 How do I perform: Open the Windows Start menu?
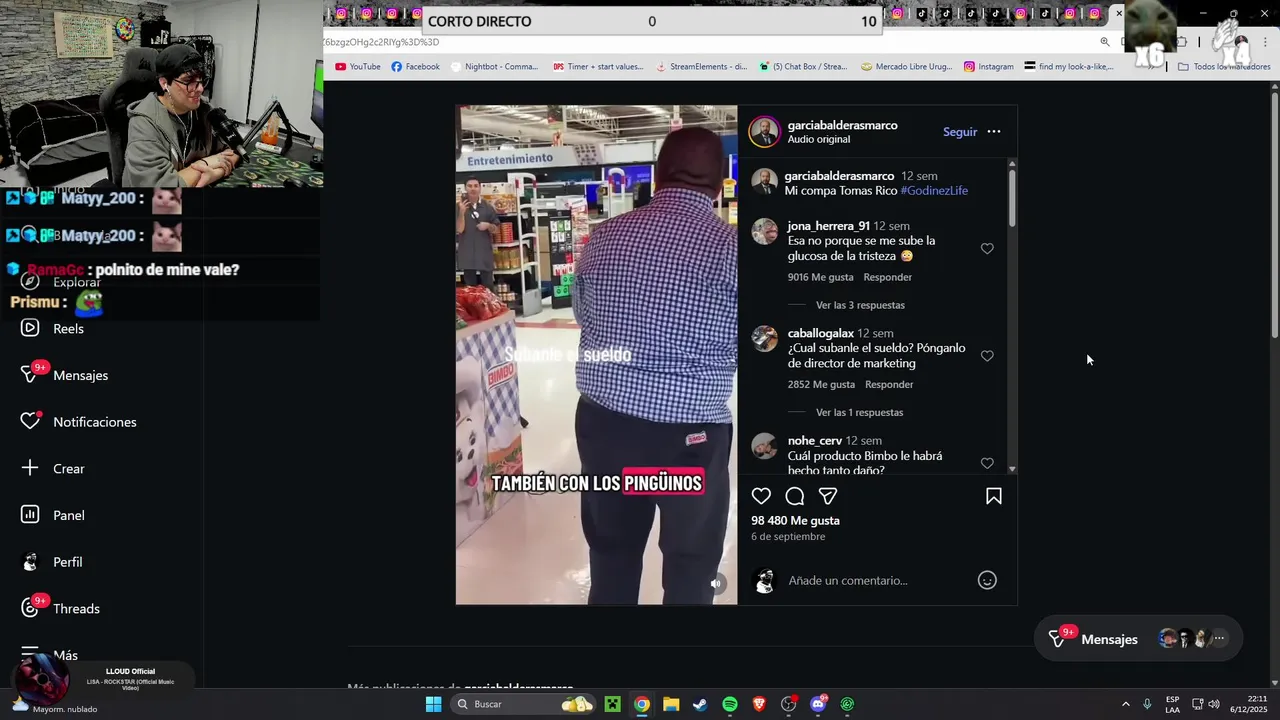[x=433, y=704]
